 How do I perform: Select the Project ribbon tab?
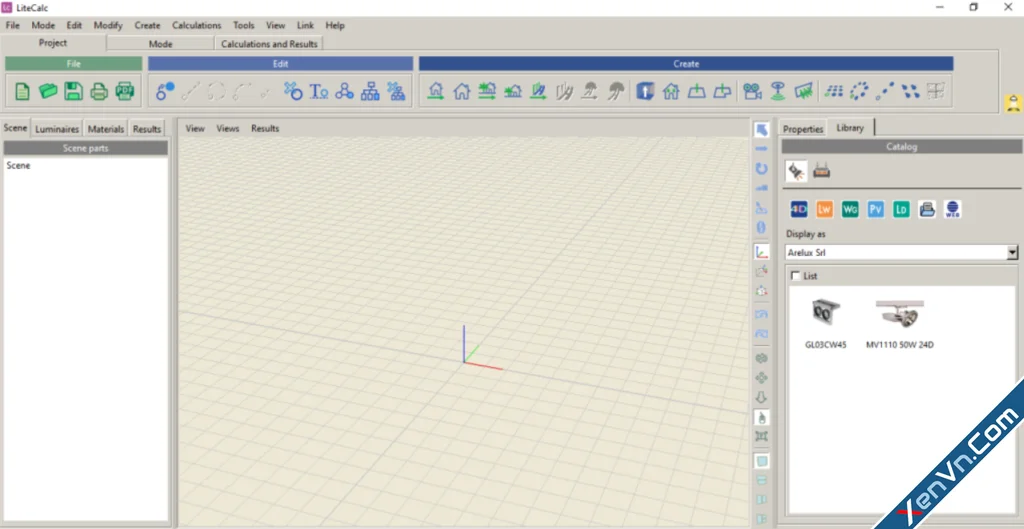(x=53, y=43)
